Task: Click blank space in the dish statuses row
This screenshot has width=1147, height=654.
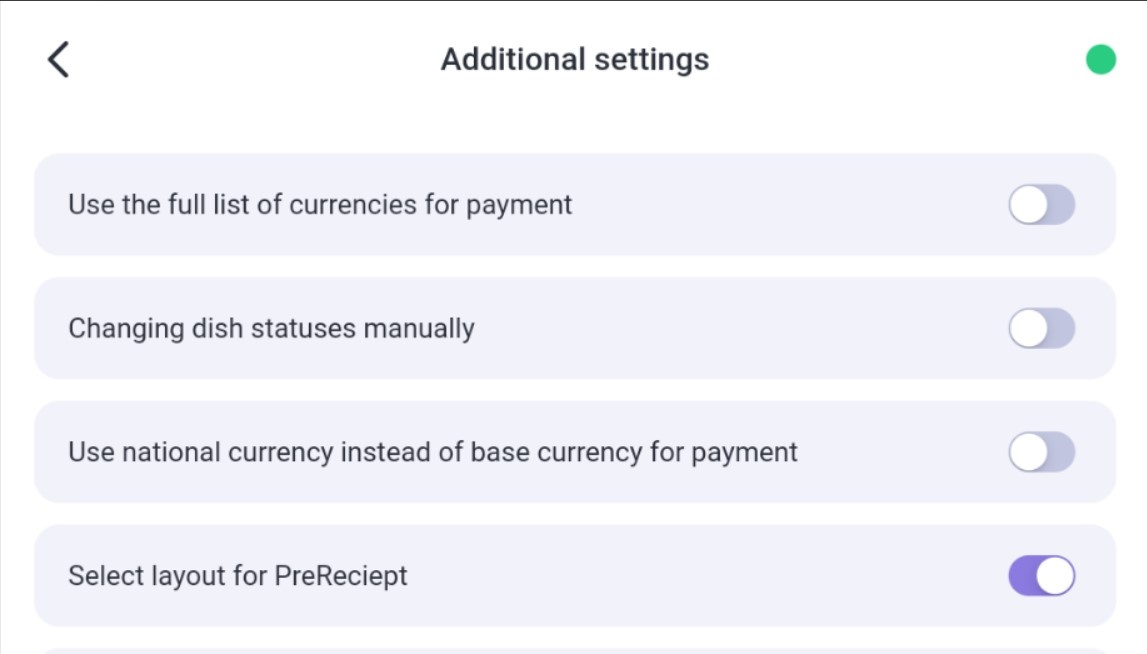Action: tap(739, 328)
